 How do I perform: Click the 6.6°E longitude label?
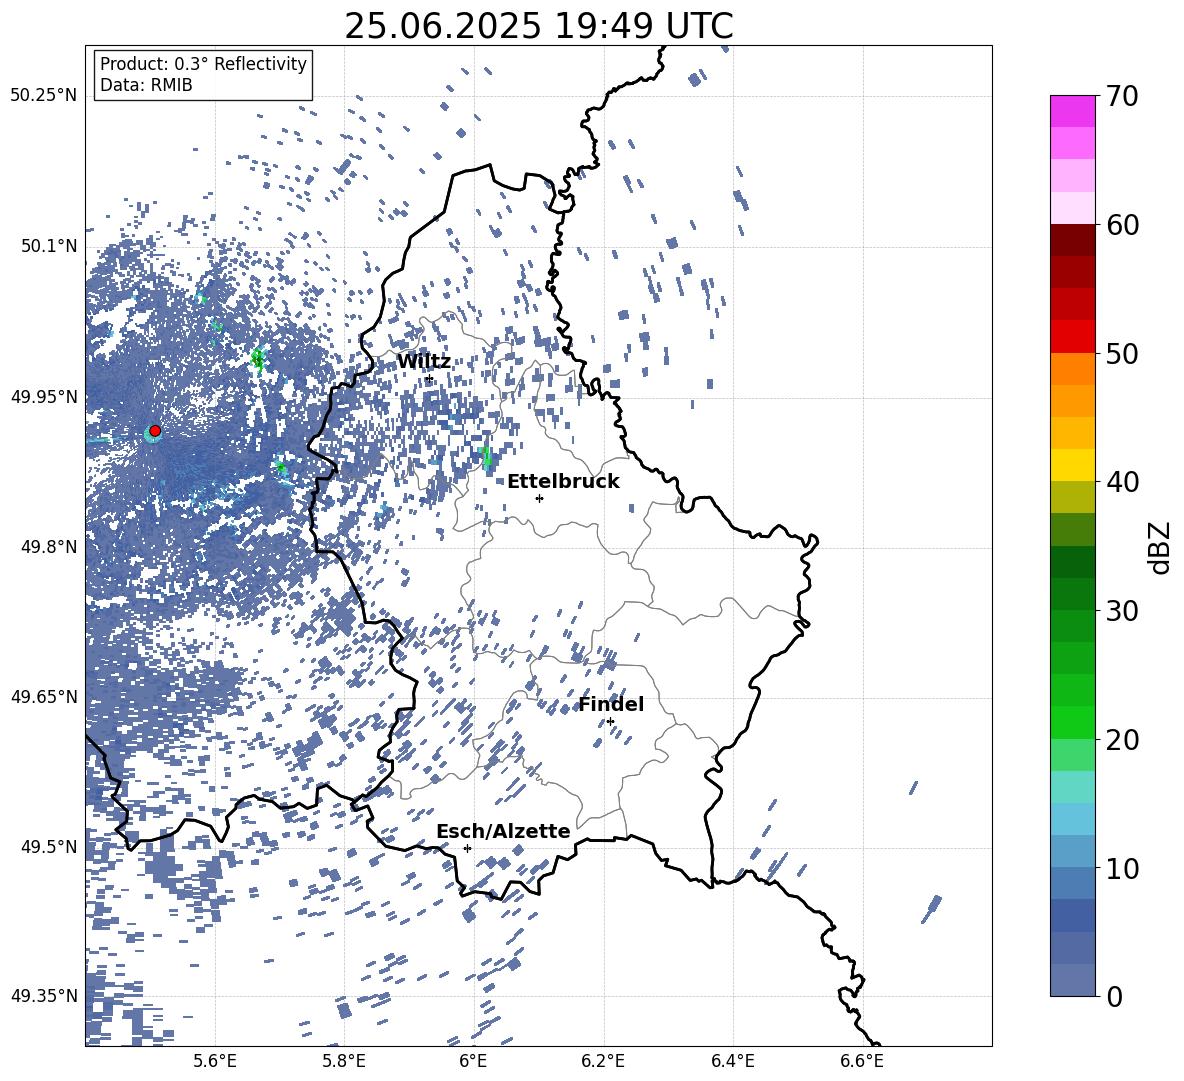[x=862, y=1061]
